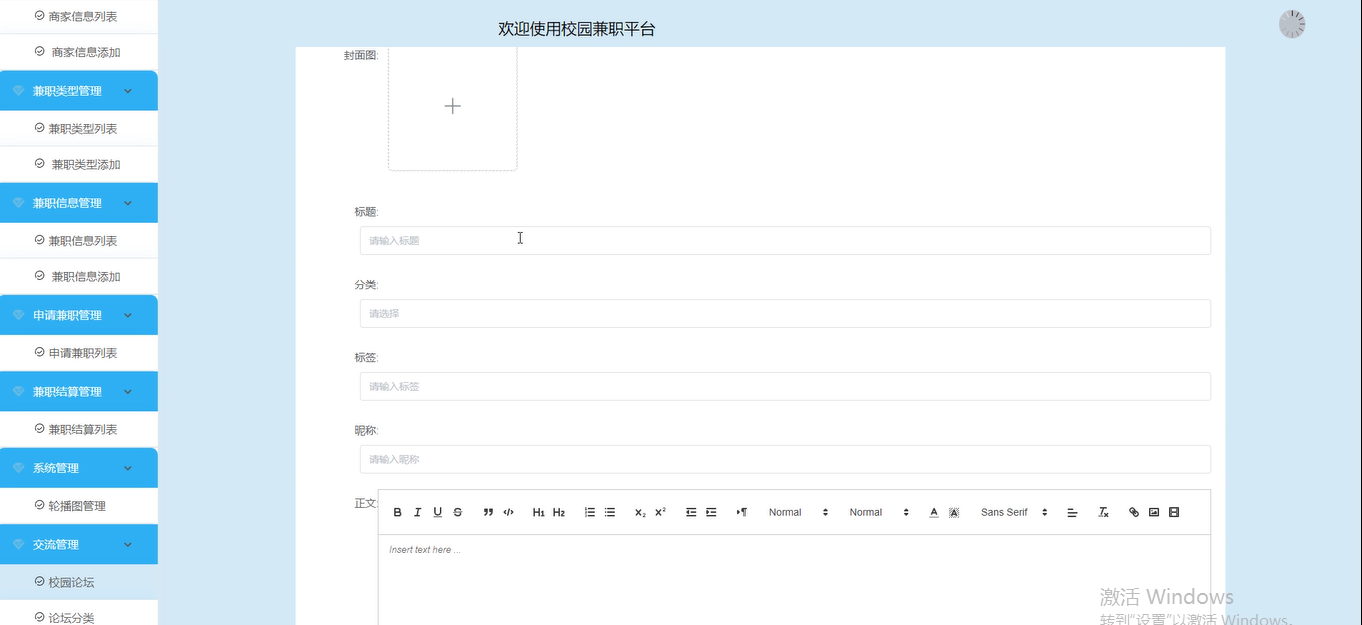Open the 分类 category select box
The height and width of the screenshot is (625, 1362).
pos(785,313)
